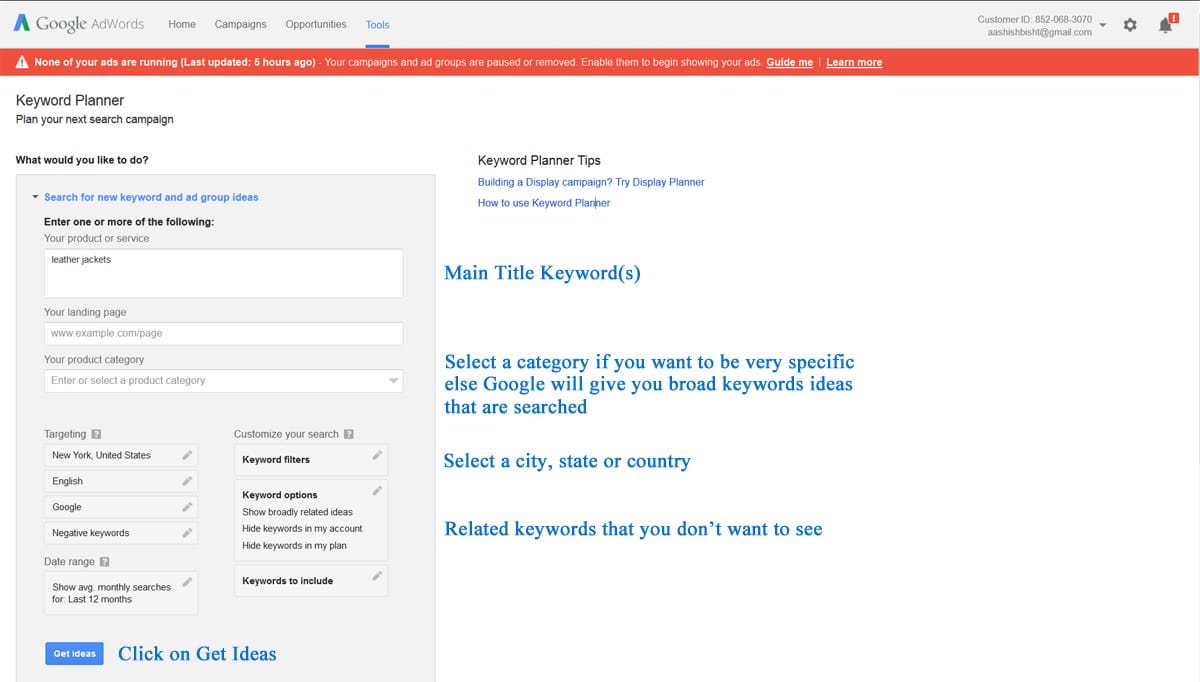Click the pencil icon next to New York location
This screenshot has height=682, width=1200.
pyautogui.click(x=187, y=455)
